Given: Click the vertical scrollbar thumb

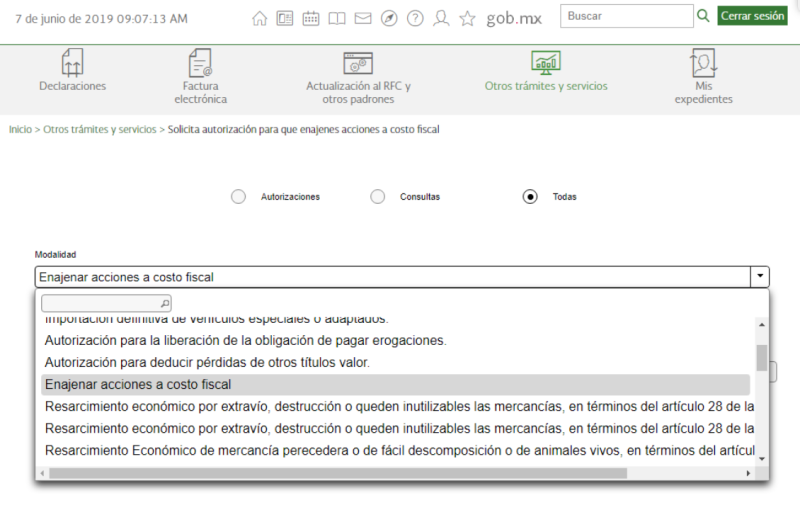Looking at the screenshot, I should click(762, 358).
